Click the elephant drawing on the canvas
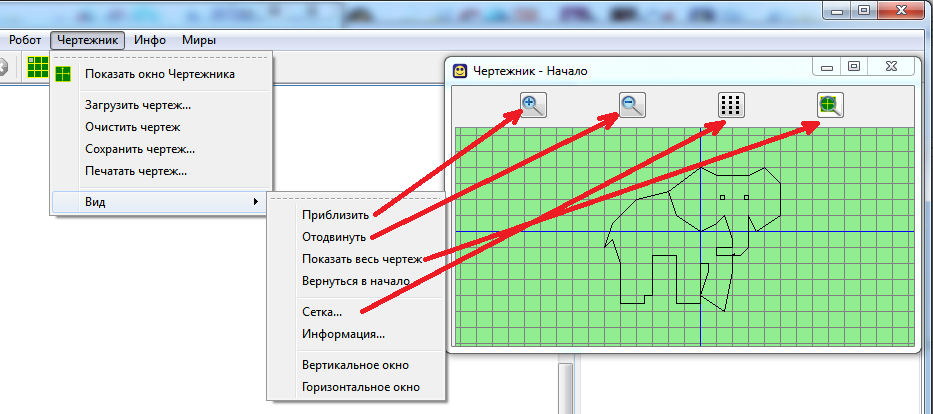Screen dimensions: 933x414 coord(692,238)
